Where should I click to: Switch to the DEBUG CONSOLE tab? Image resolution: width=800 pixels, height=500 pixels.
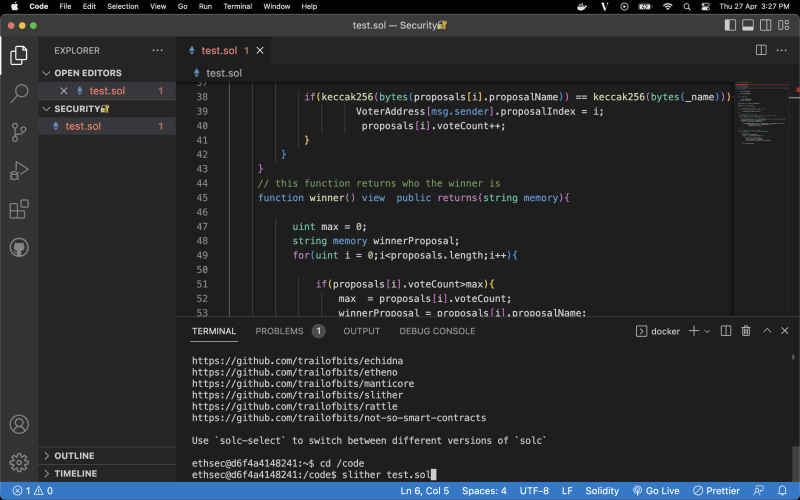(x=437, y=331)
